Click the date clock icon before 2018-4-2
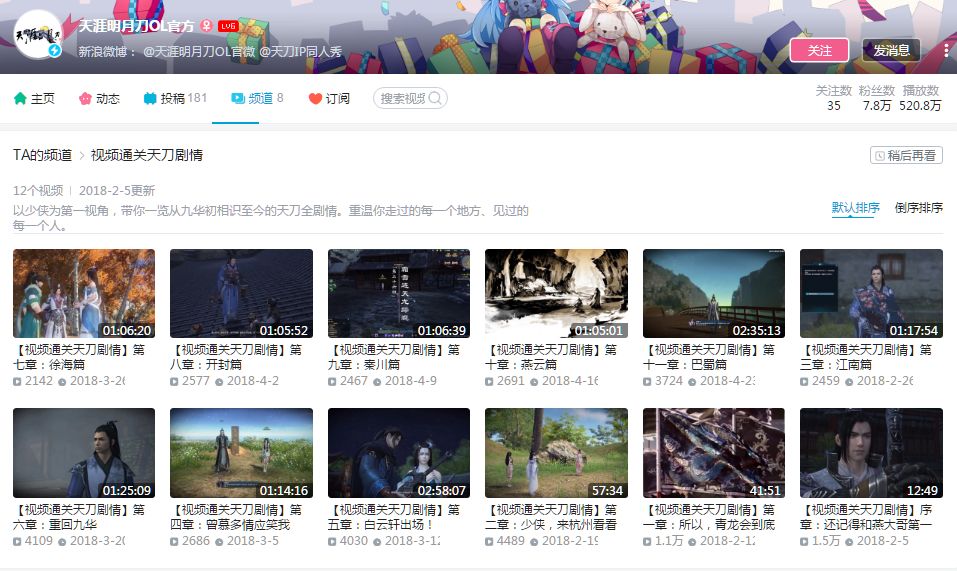 [219, 382]
